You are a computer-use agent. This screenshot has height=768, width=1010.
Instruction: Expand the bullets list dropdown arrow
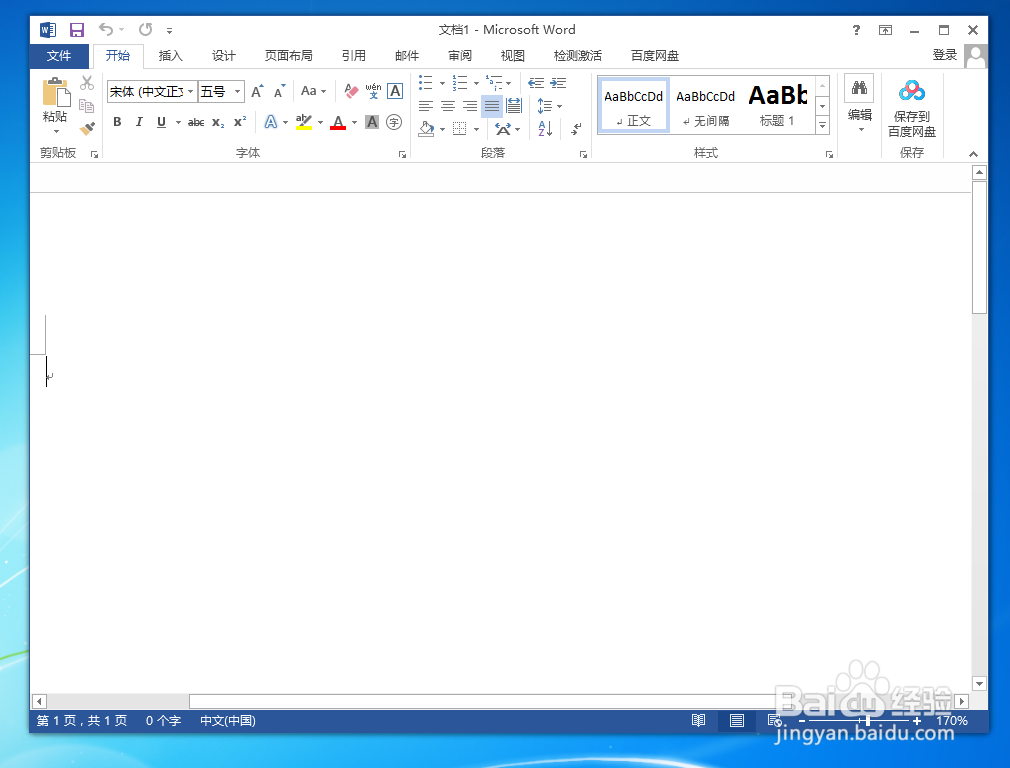click(x=443, y=83)
